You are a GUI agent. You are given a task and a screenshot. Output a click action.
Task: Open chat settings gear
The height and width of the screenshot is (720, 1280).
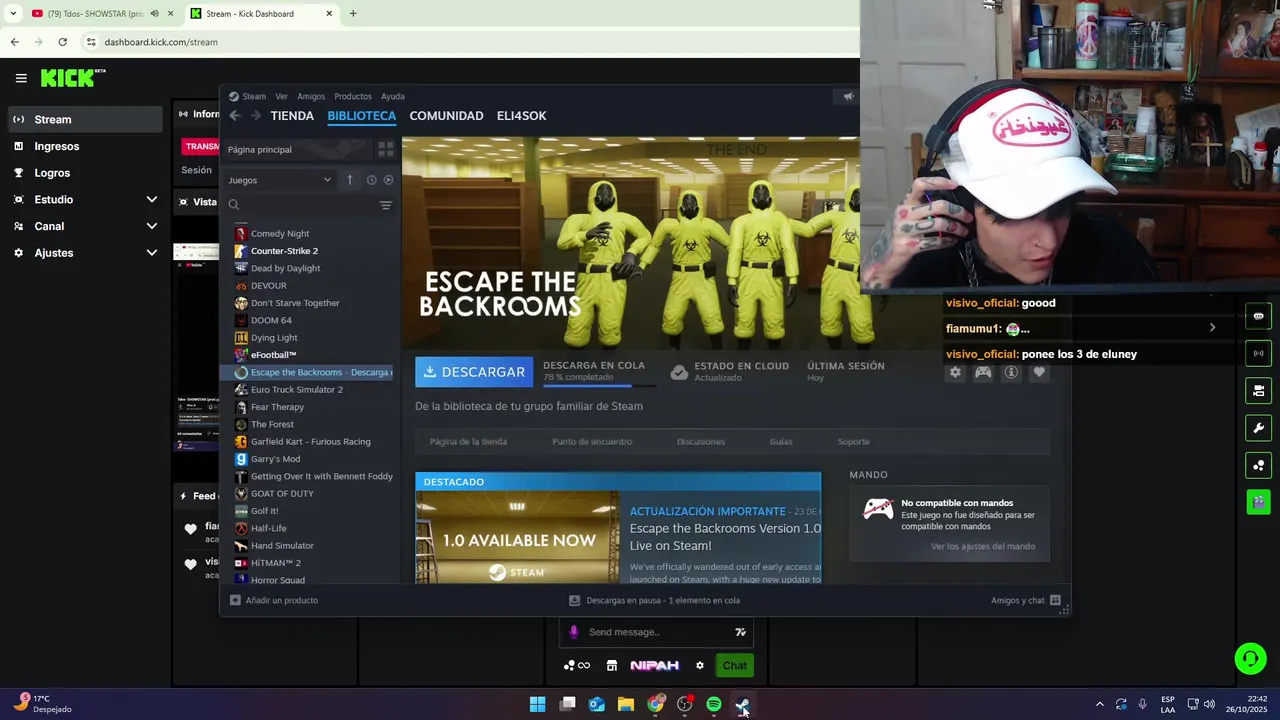click(700, 665)
